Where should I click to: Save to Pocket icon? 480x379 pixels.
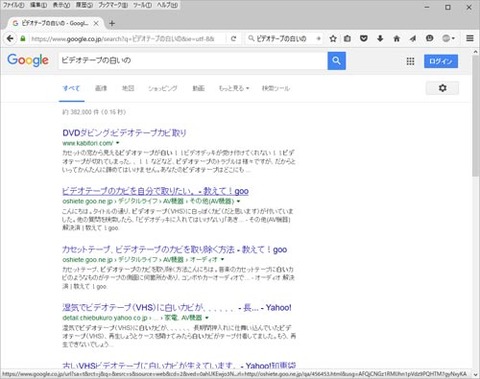pyautogui.click(x=364, y=39)
